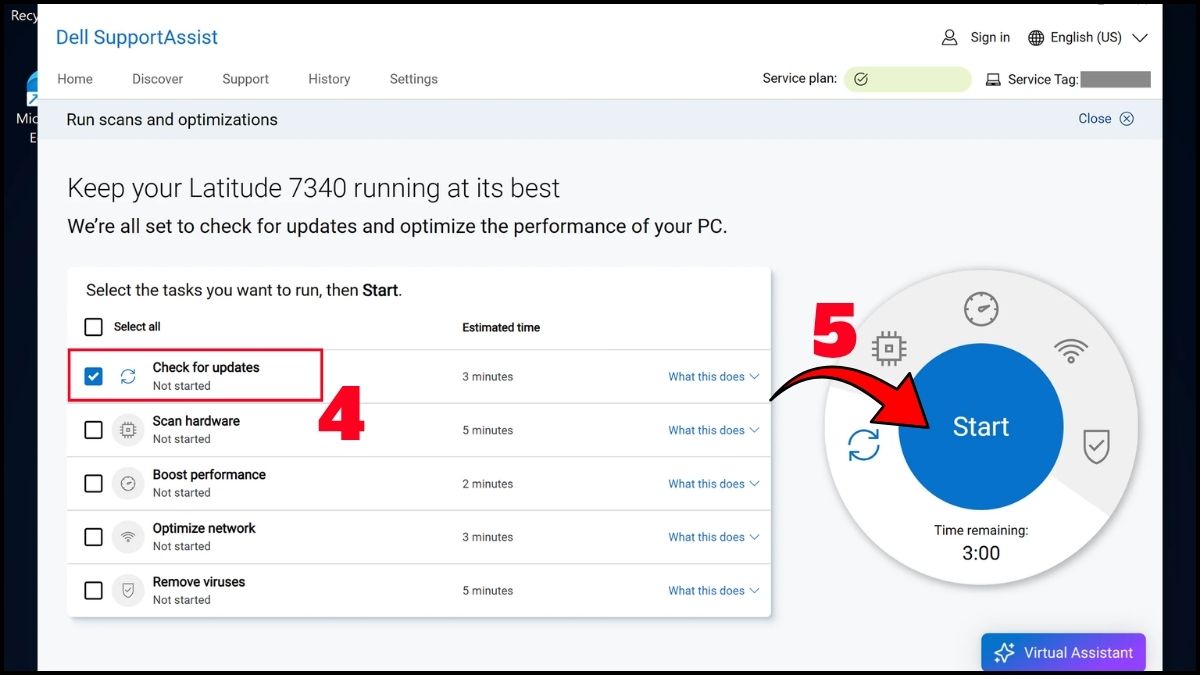Click the Check for updates task name
Screen dimensions: 1200x675
coord(206,367)
